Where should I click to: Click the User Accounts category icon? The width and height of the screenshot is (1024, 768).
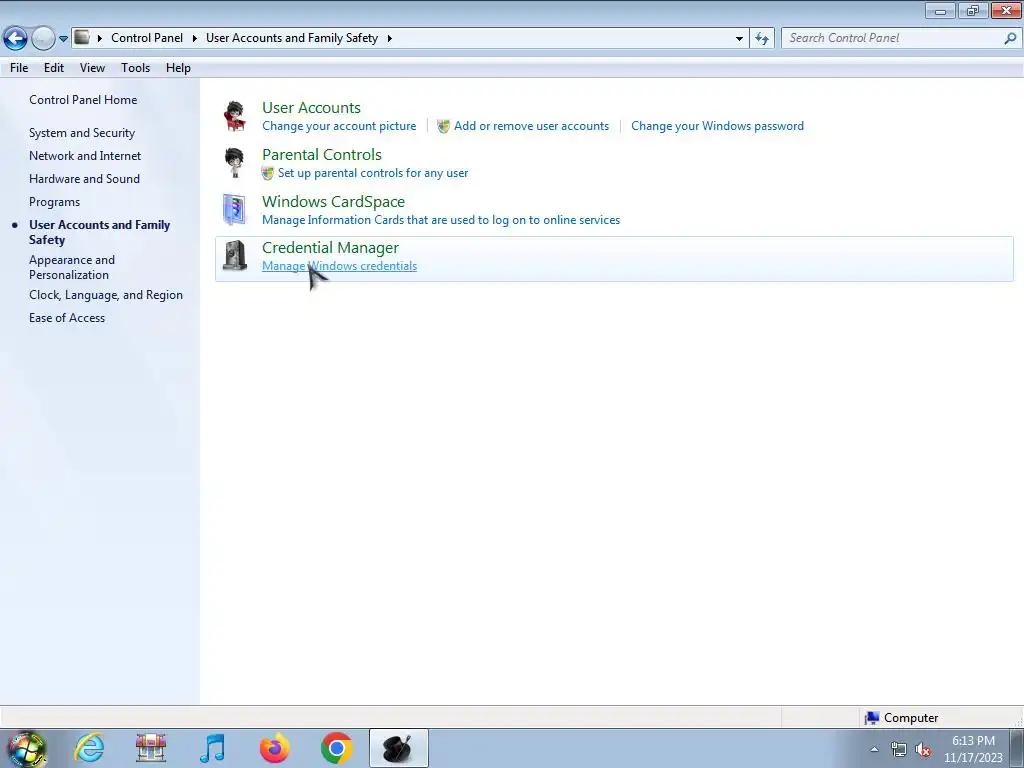pos(234,116)
